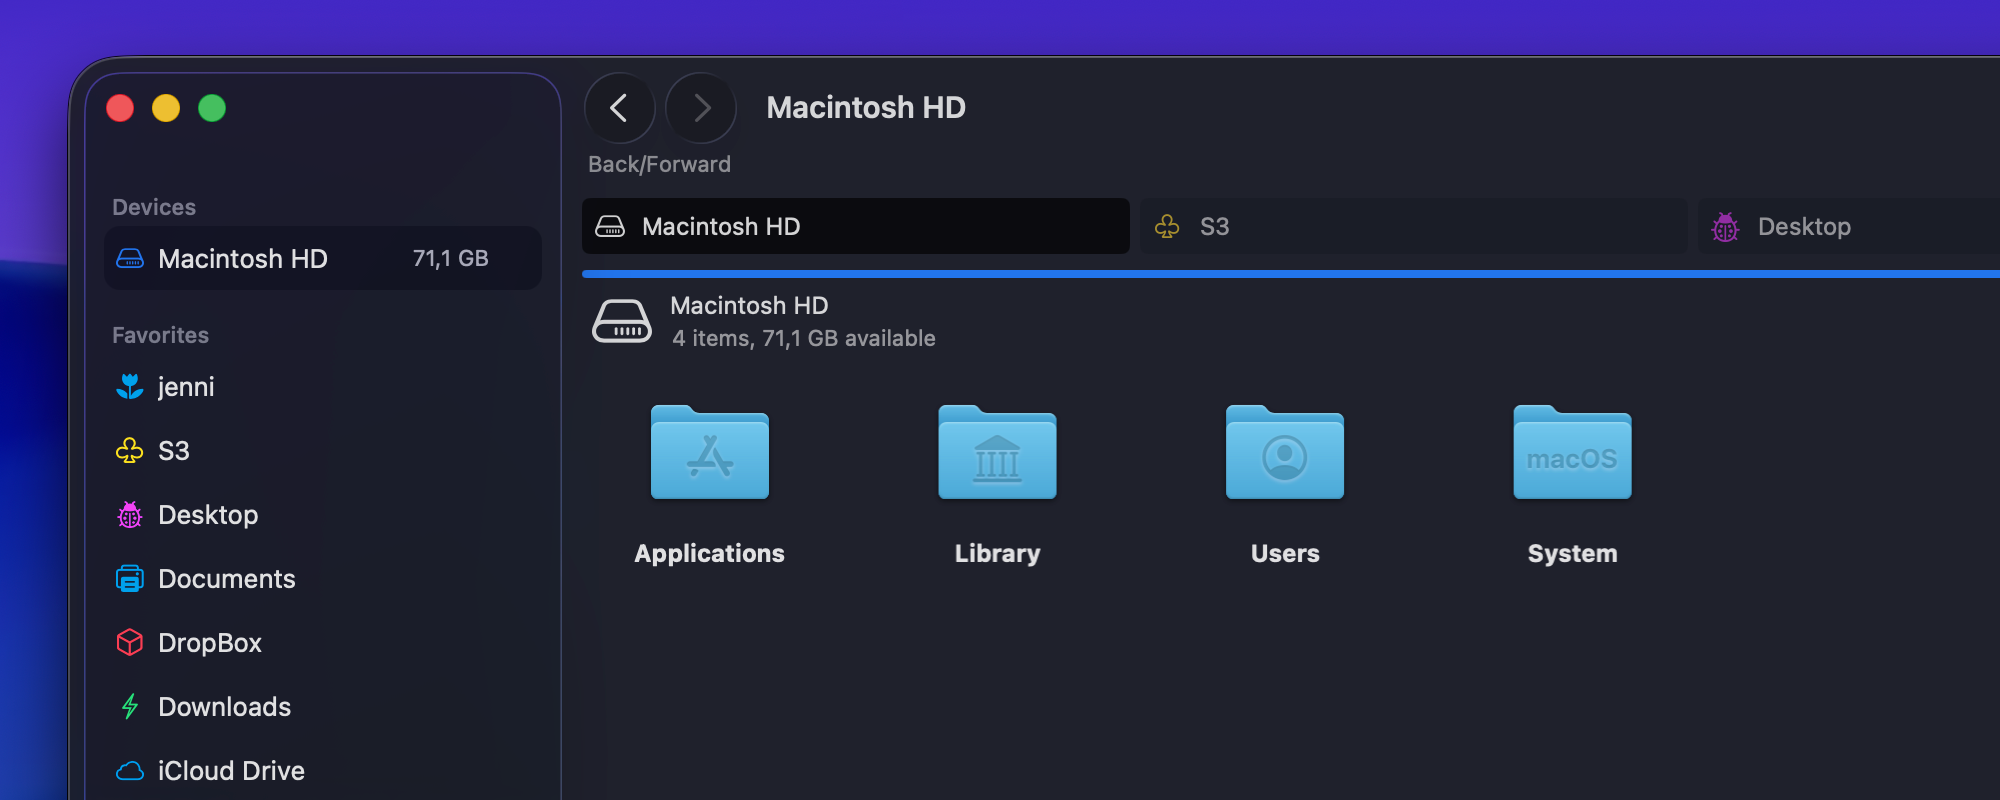
Task: Select the Applications folder icon
Action: 710,452
